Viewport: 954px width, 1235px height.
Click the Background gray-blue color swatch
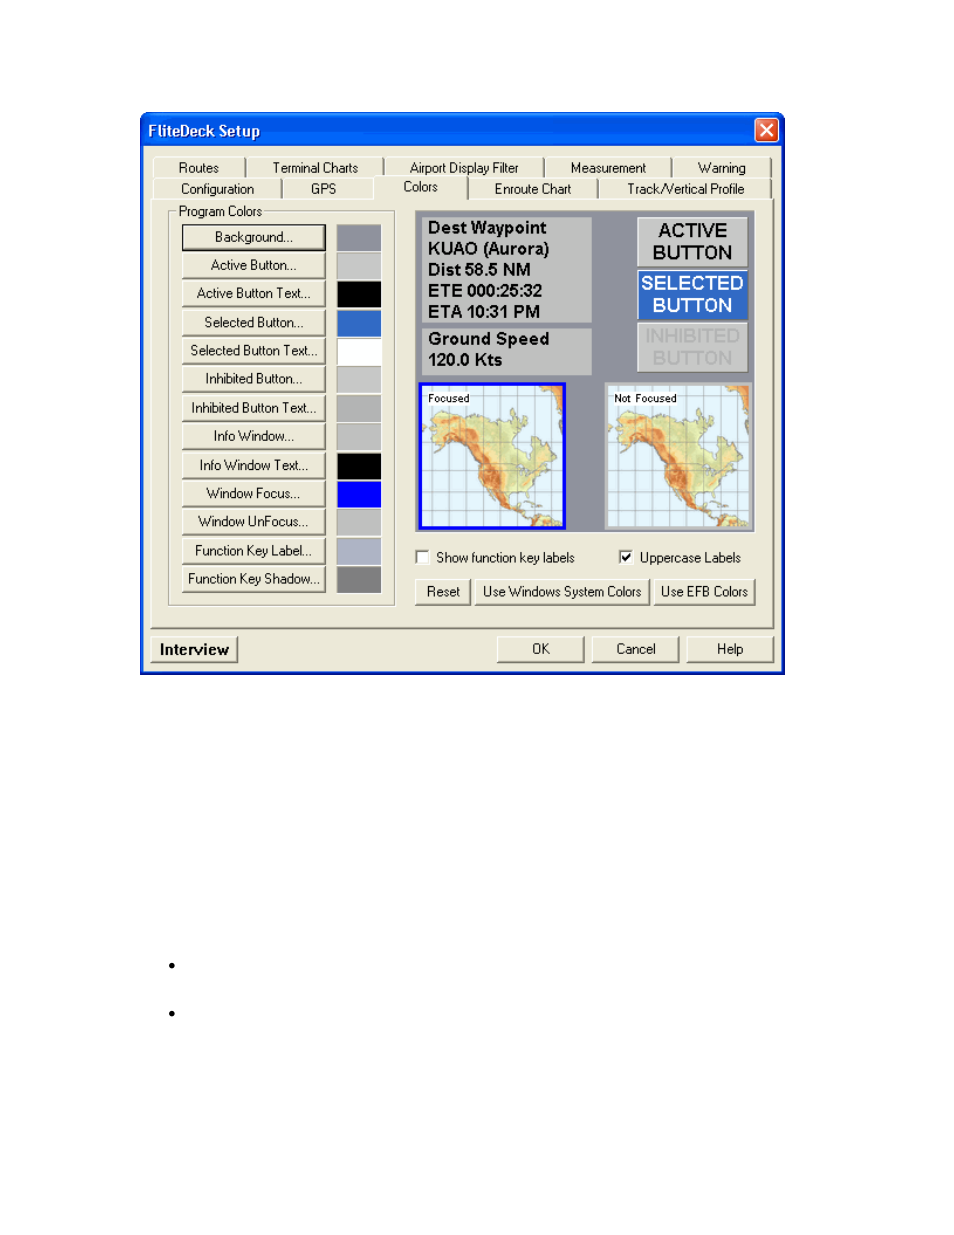(359, 238)
